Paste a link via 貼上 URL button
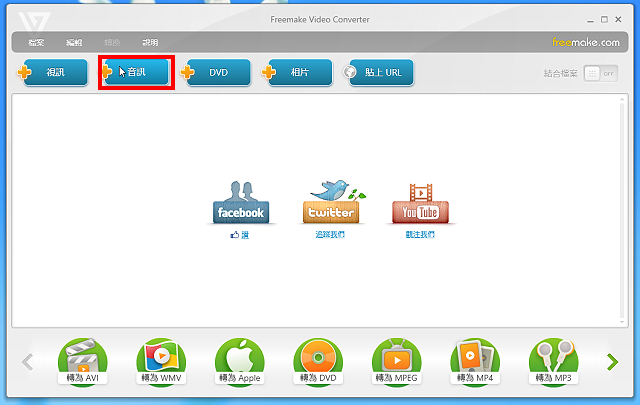Screen dimensions: 640x405 point(381,72)
